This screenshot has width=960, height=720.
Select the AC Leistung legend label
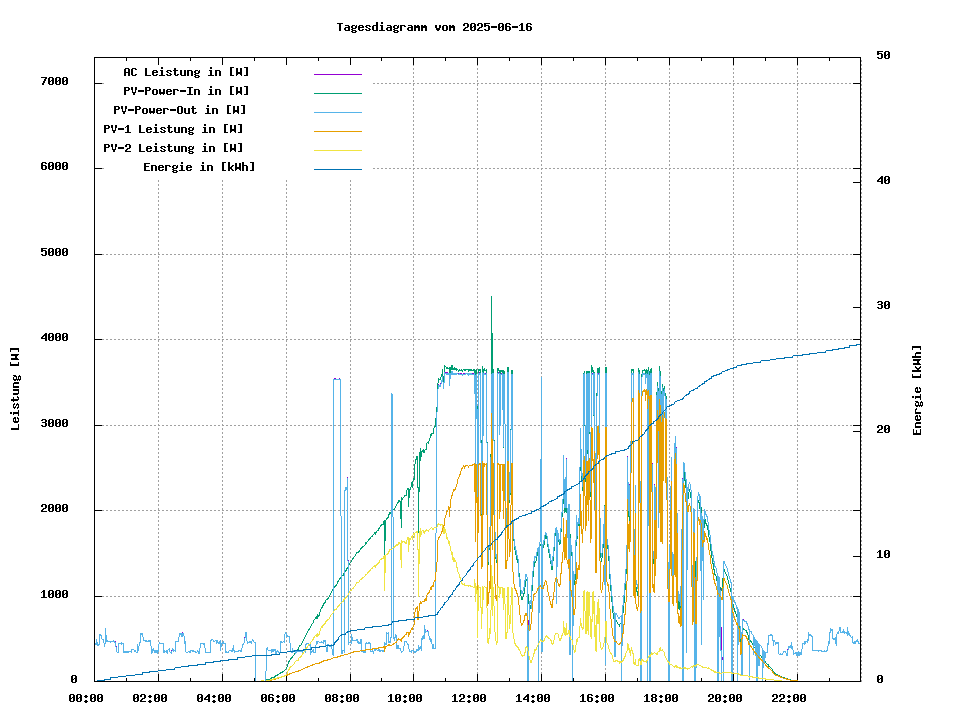[x=186, y=72]
